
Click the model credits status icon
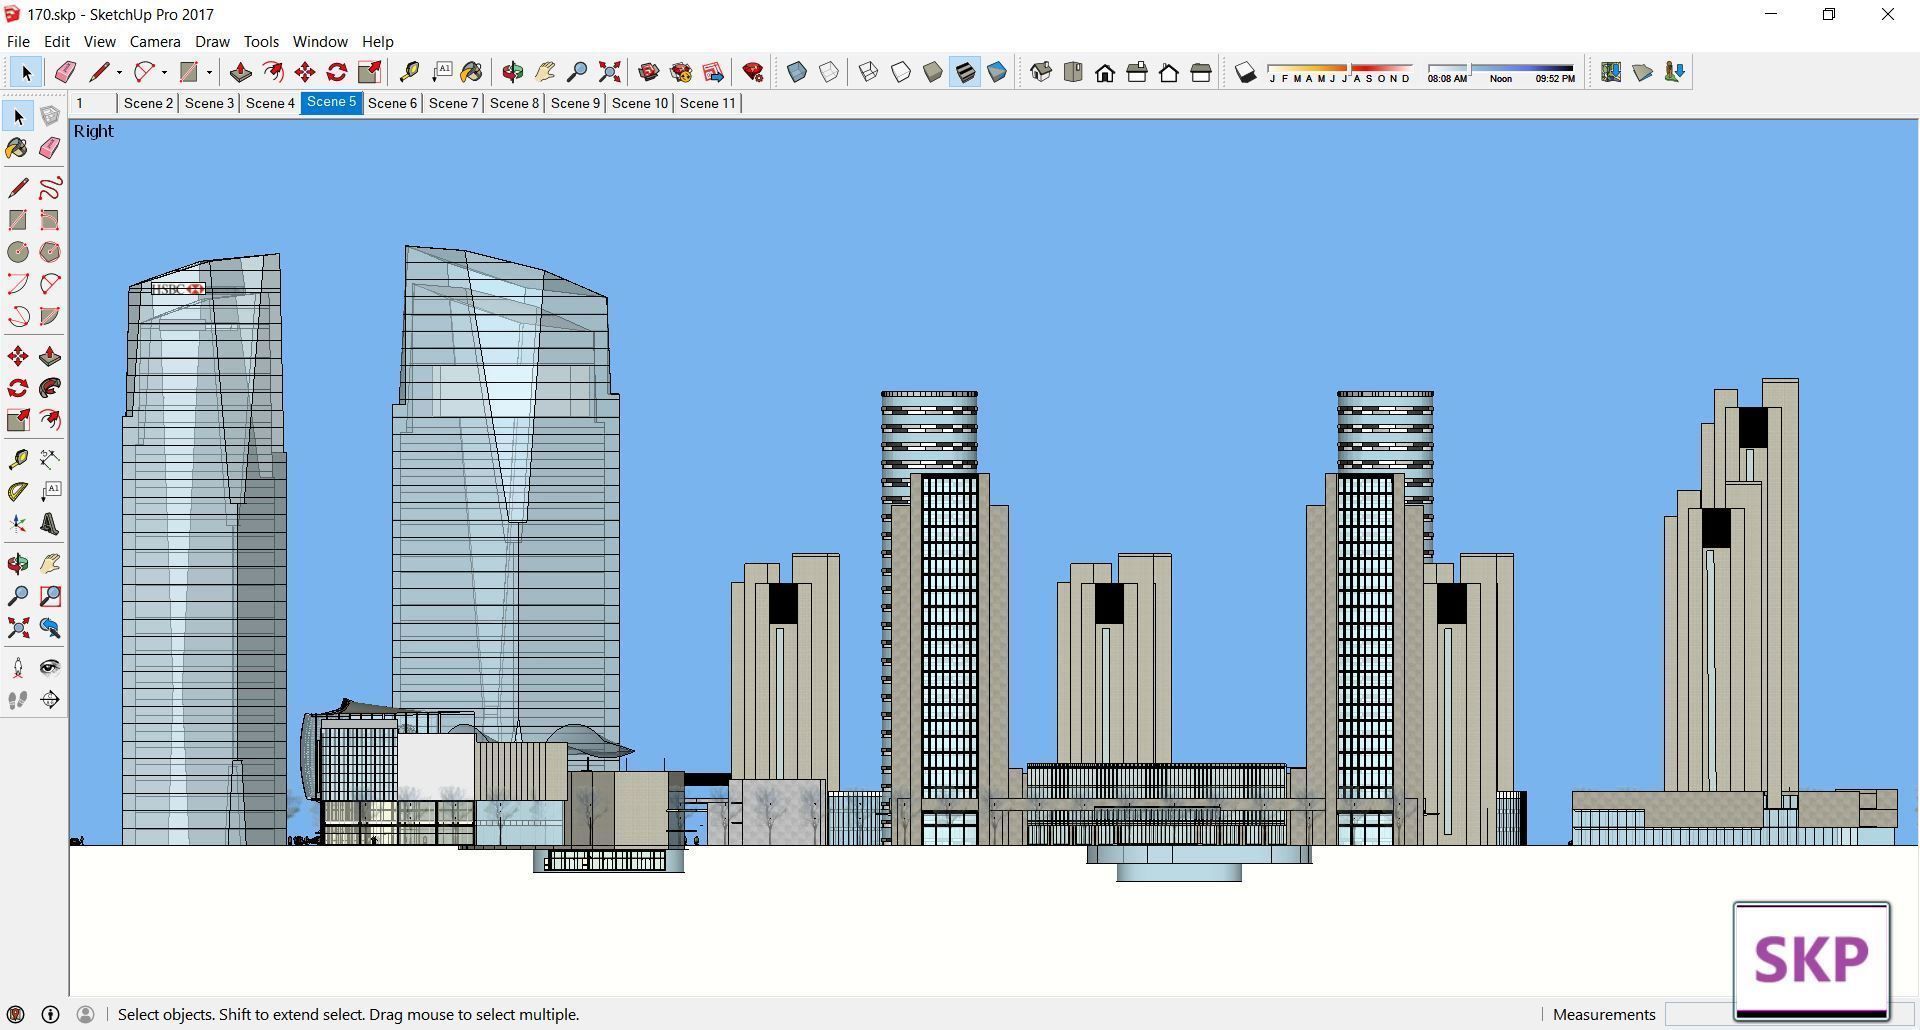pos(50,1014)
